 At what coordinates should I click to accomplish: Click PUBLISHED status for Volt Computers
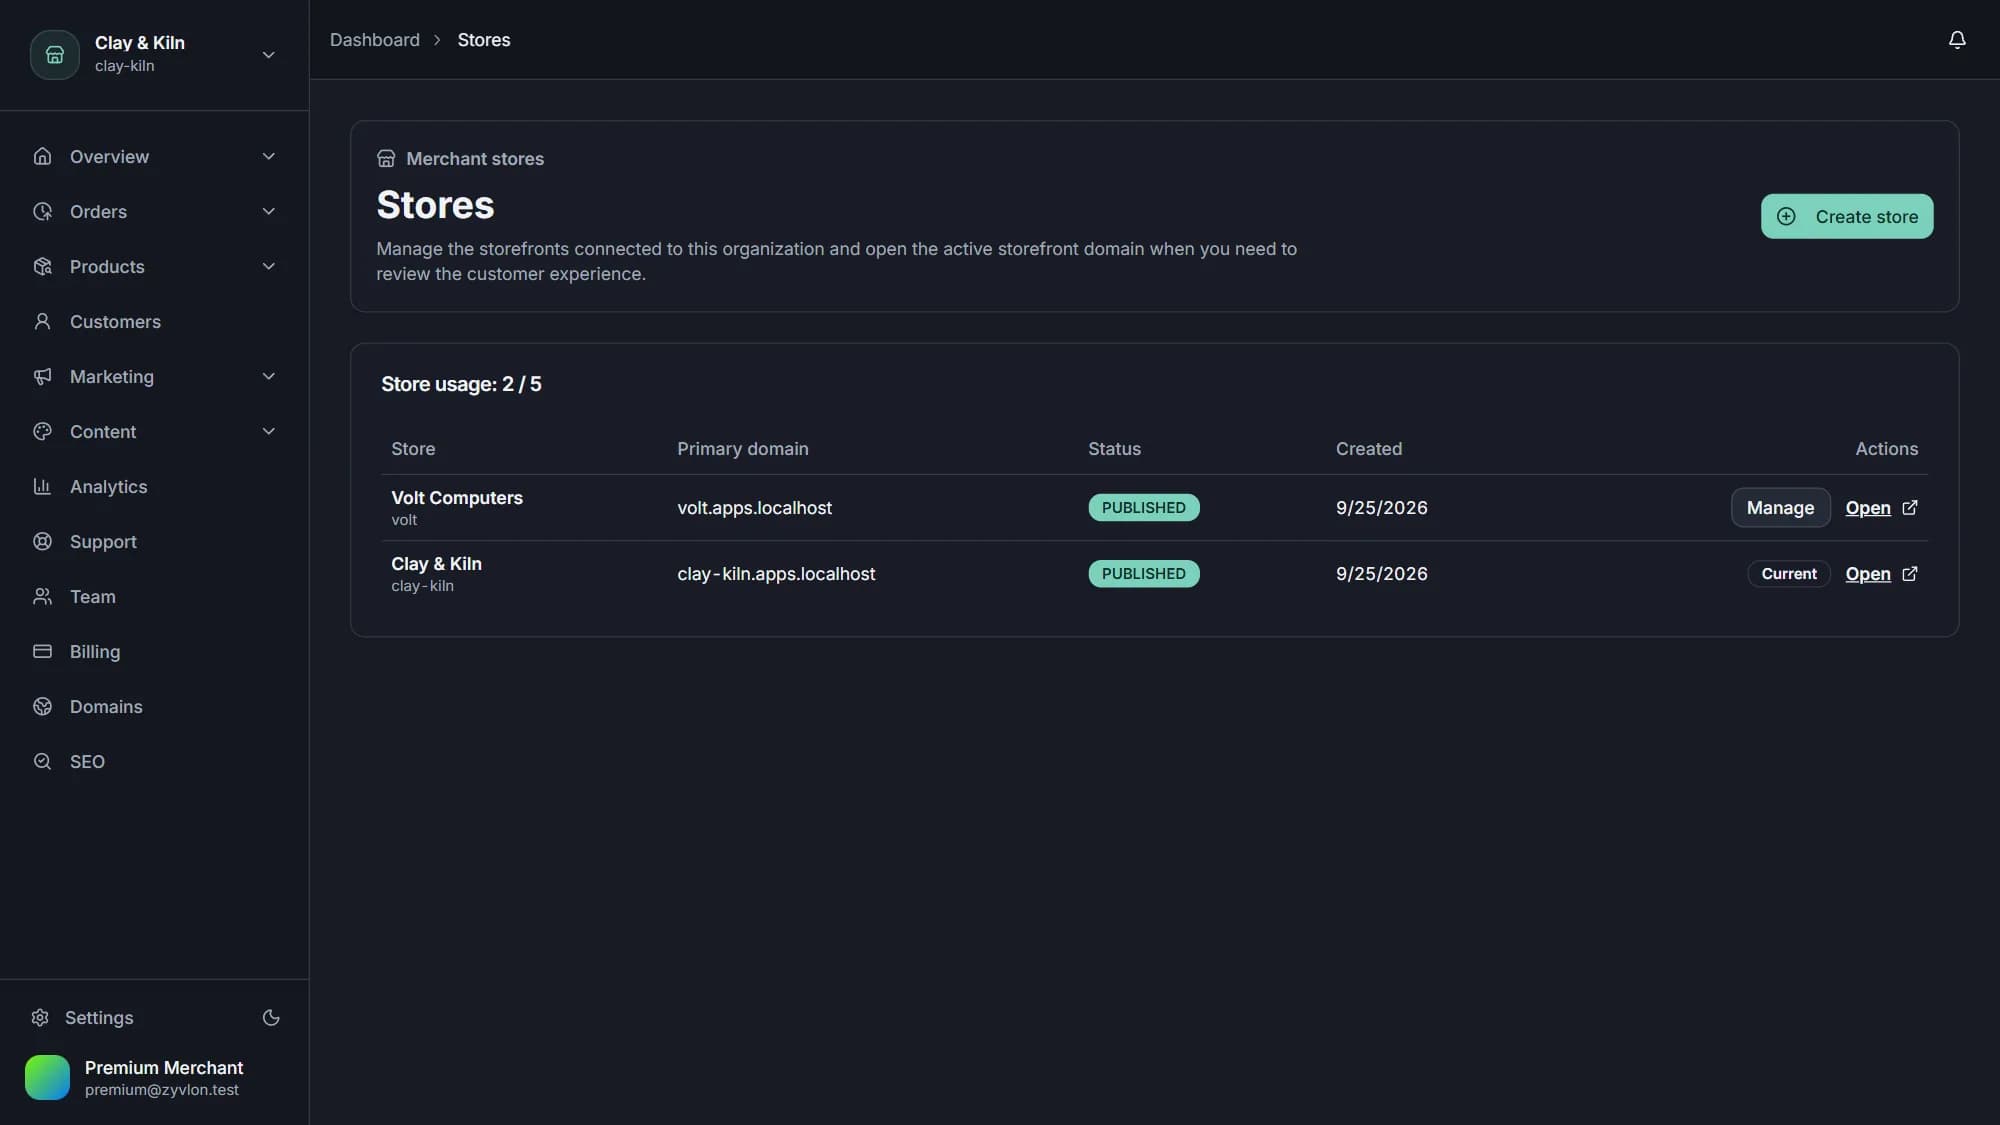[1143, 507]
